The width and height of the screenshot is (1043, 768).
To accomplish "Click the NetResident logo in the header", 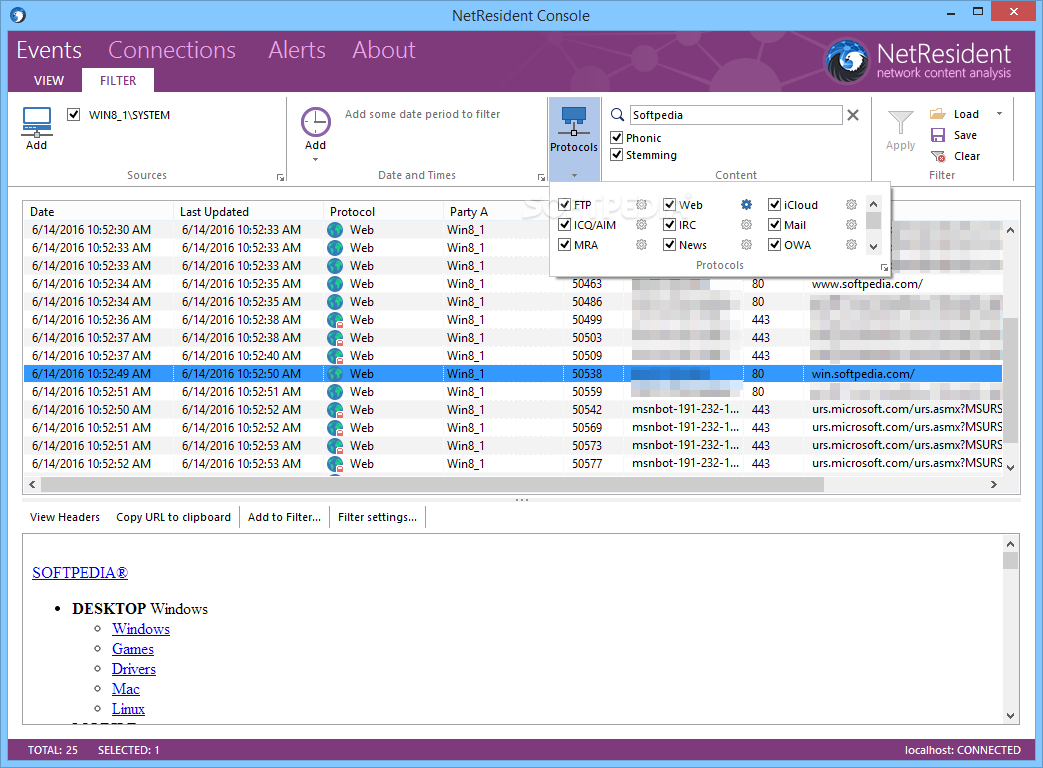I will click(847, 61).
